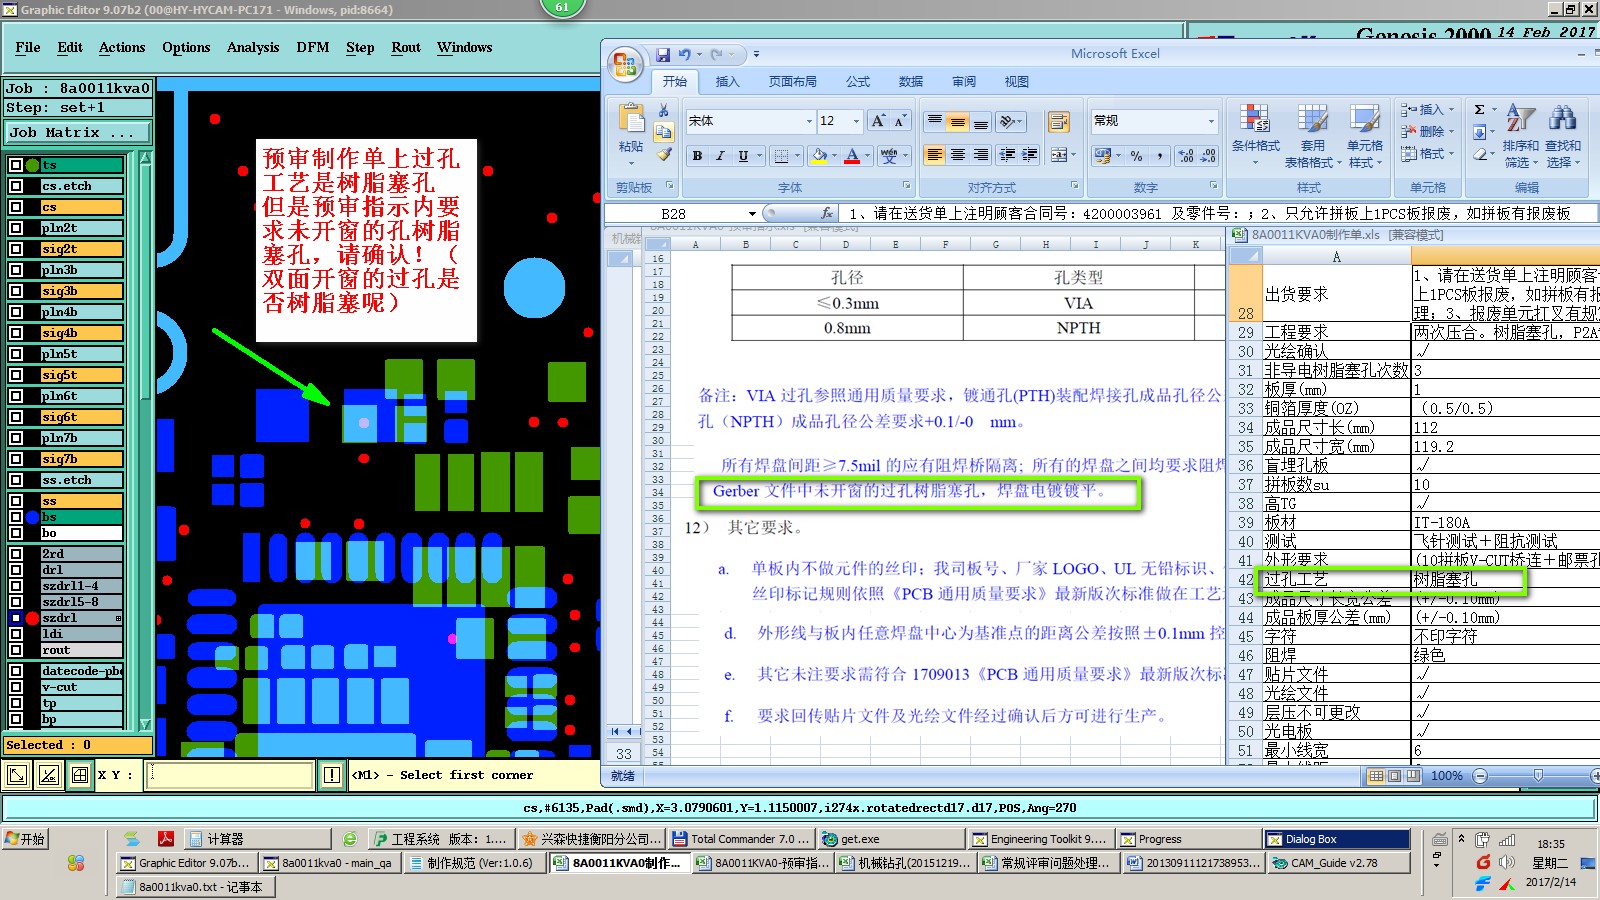This screenshot has height=900, width=1600.
Task: Expand the 字体 font dialog launcher
Action: click(907, 186)
